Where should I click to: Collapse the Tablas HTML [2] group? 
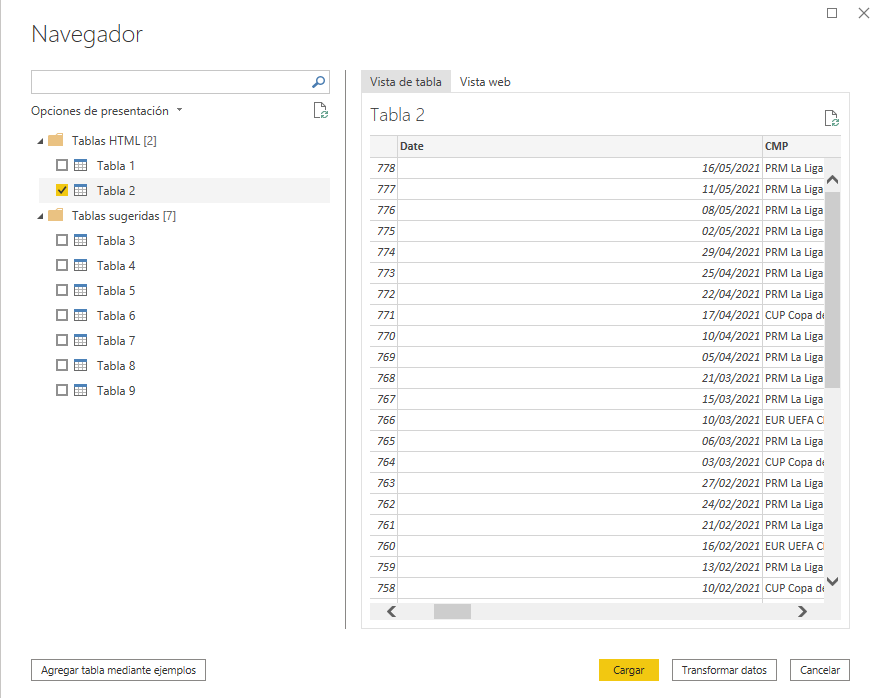pos(40,141)
